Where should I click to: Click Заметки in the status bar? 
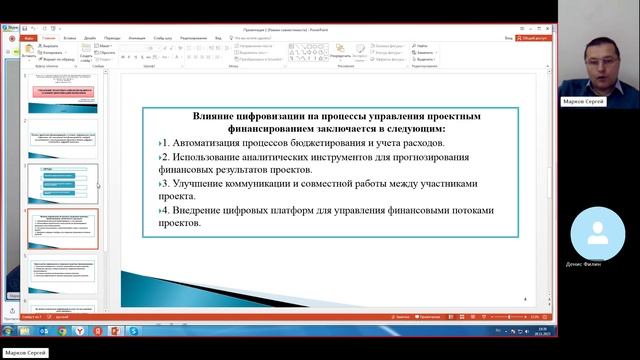400,317
